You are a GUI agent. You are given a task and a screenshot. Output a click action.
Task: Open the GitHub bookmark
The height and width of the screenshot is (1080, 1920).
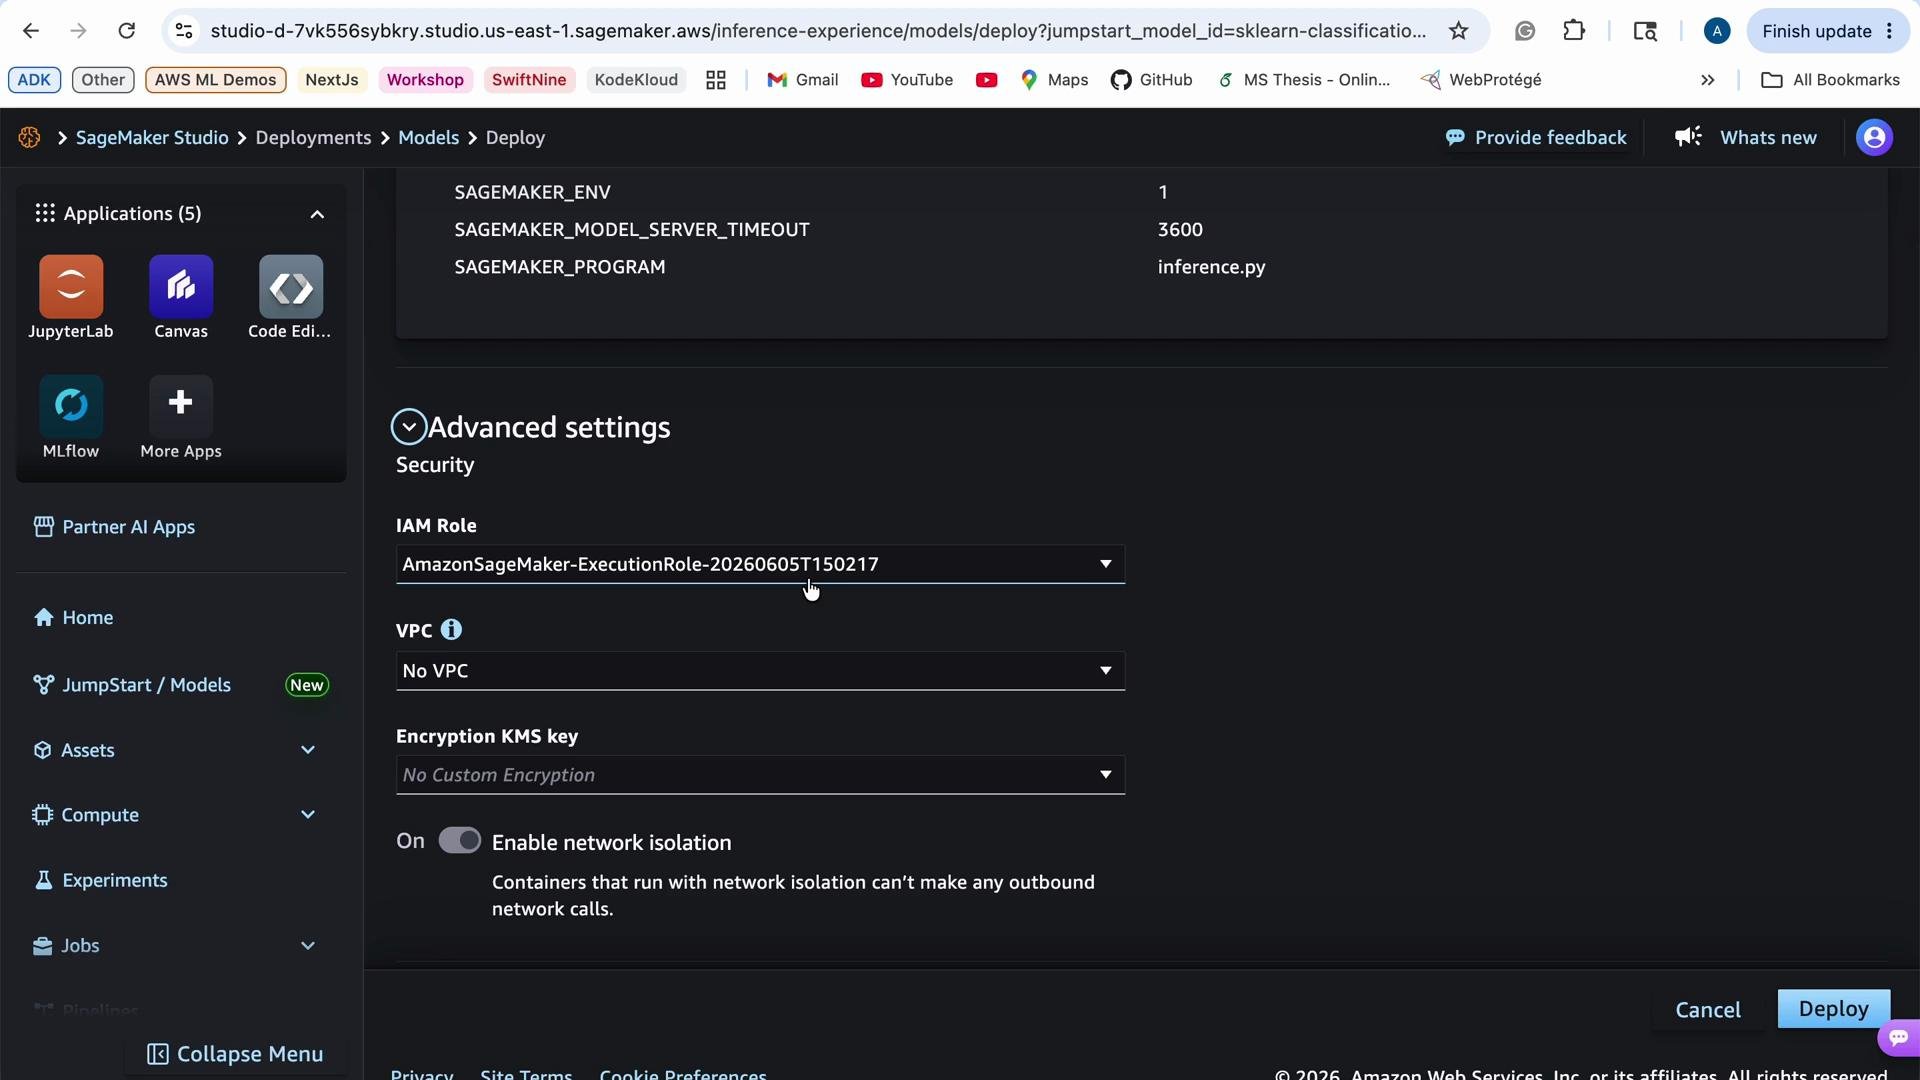pyautogui.click(x=1151, y=80)
